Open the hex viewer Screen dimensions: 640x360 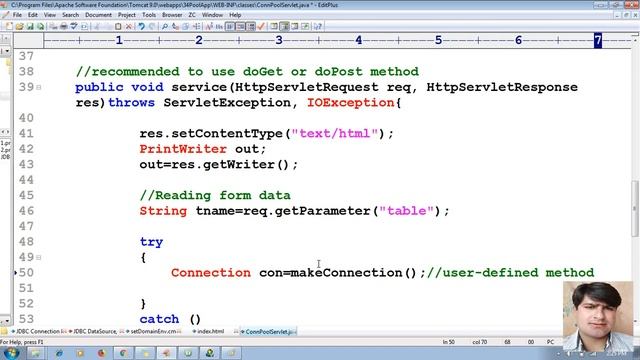point(219,26)
